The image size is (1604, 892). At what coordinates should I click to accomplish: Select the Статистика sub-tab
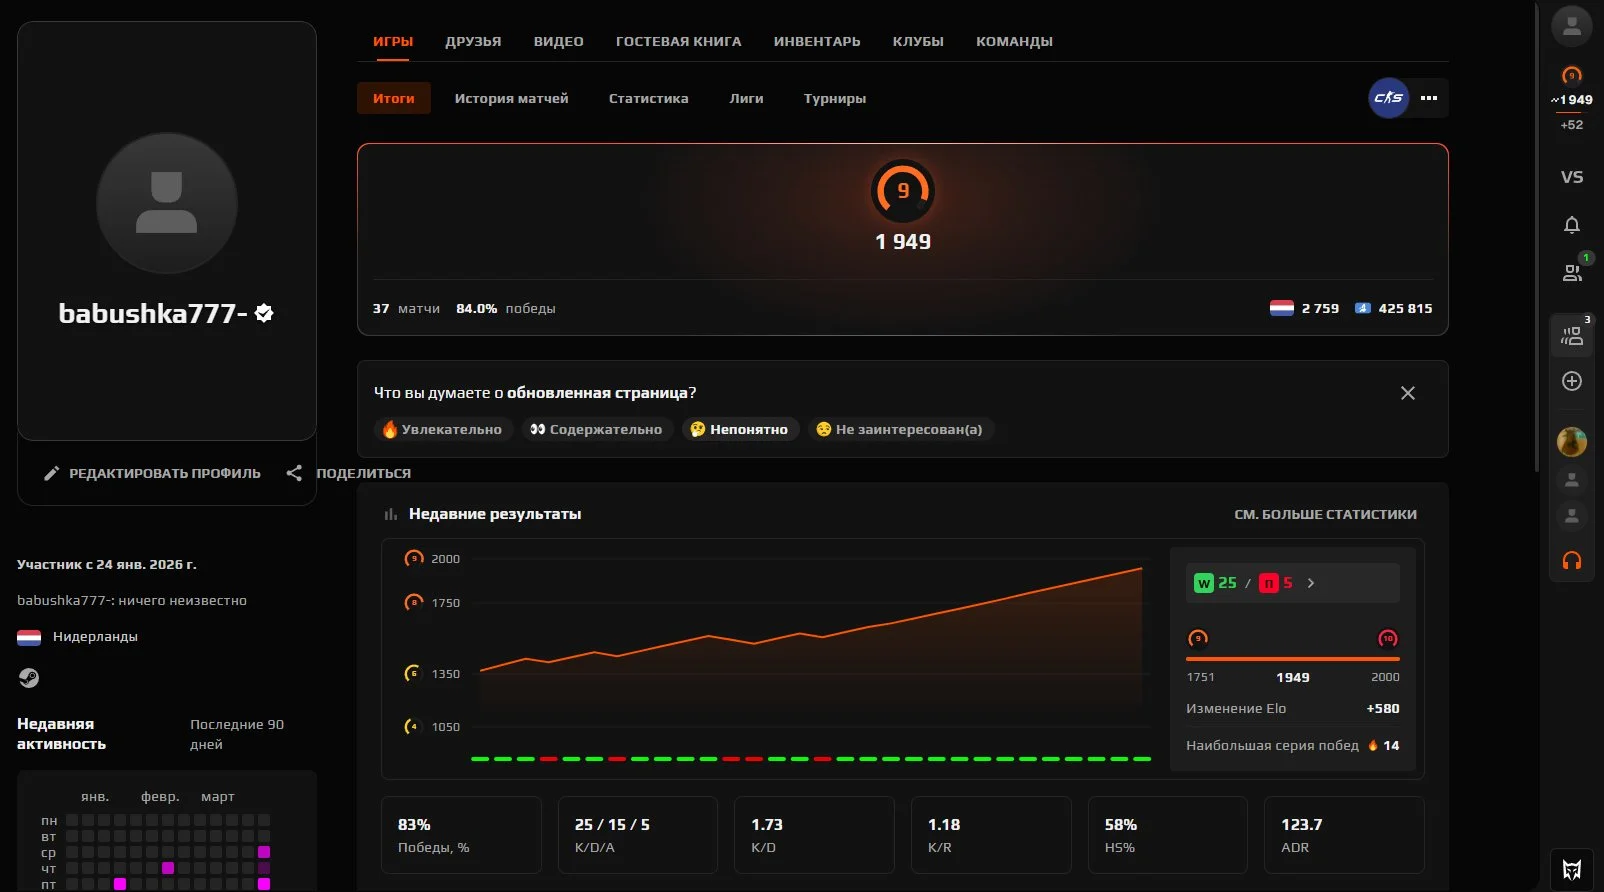point(648,98)
